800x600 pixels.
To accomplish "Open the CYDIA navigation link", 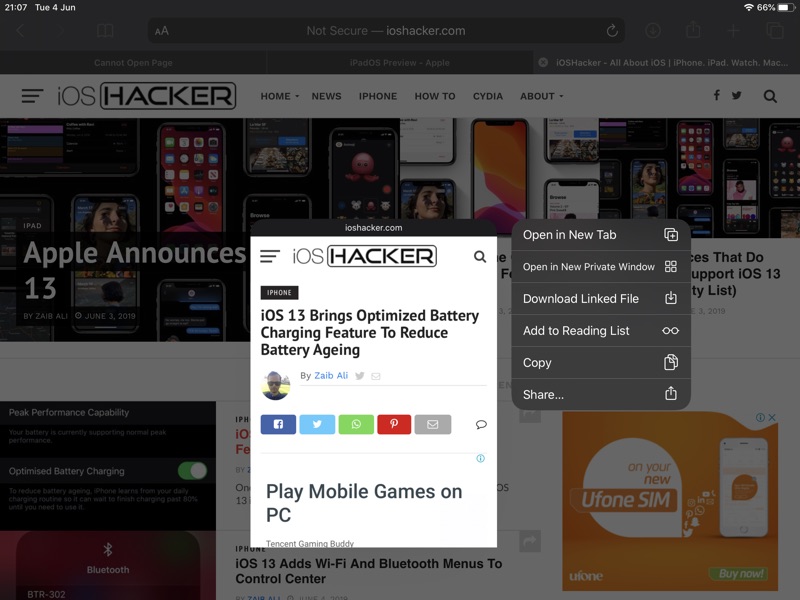I will pos(488,96).
